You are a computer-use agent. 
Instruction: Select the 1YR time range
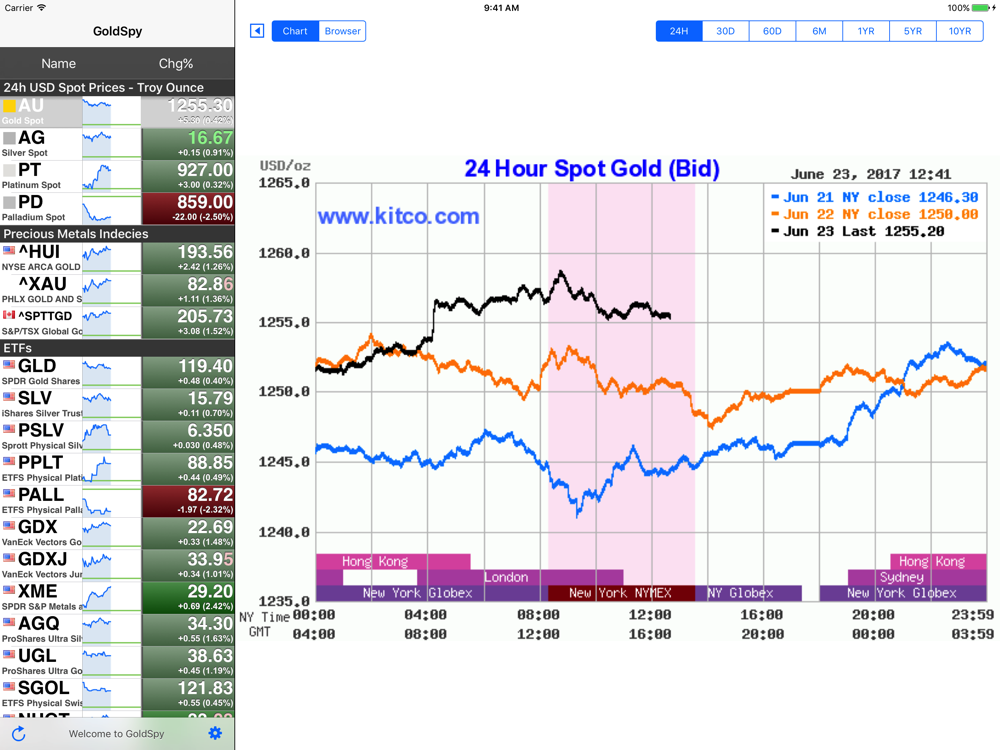[866, 31]
